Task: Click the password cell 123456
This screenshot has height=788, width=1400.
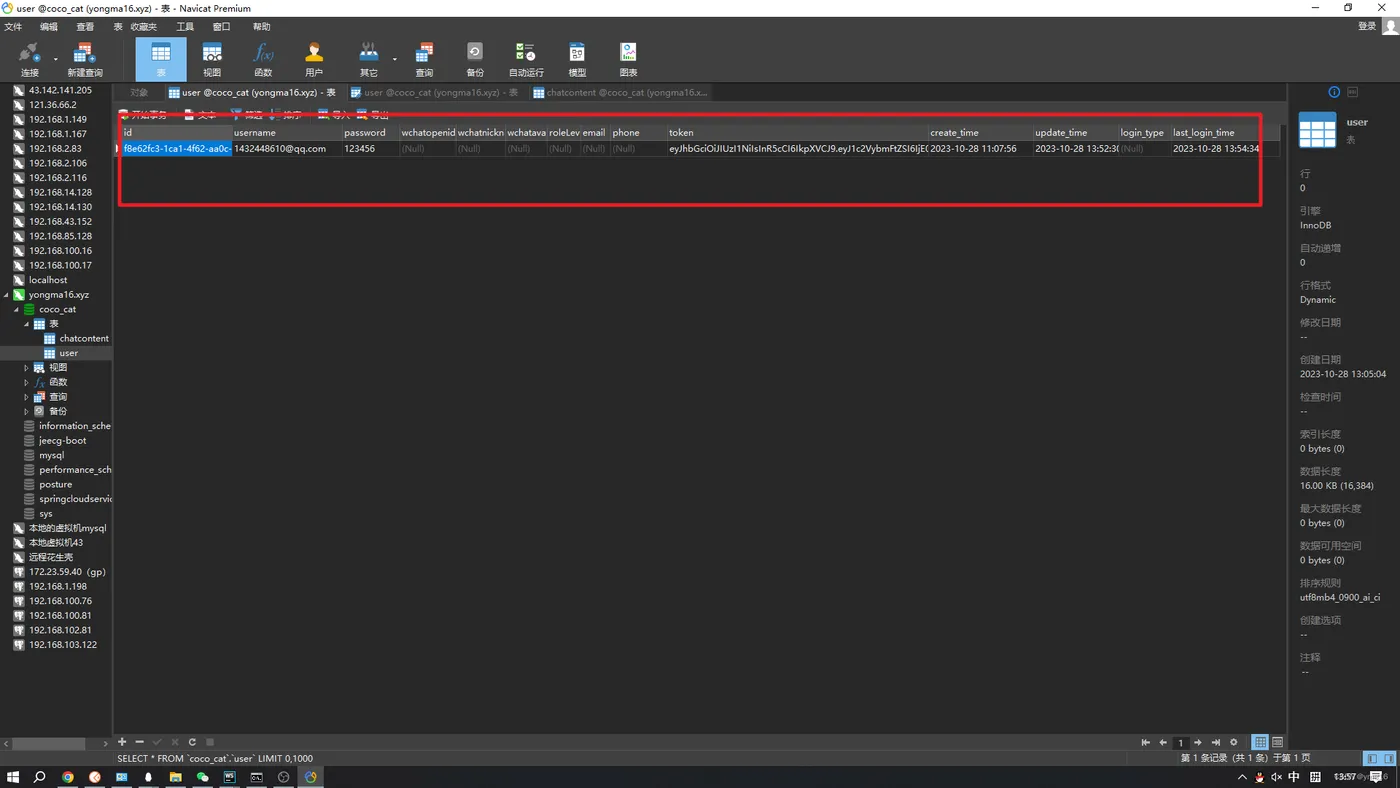Action: pyautogui.click(x=371, y=149)
